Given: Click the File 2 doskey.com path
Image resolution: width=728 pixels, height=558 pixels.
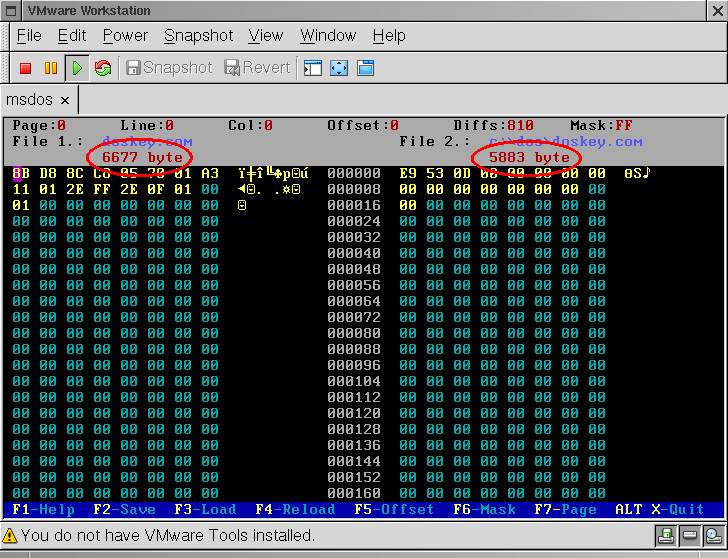Looking at the screenshot, I should point(566,142).
